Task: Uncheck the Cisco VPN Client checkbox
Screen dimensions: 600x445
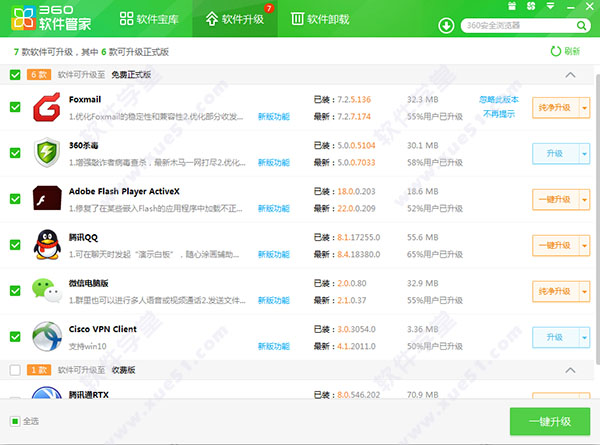Action: (15, 337)
